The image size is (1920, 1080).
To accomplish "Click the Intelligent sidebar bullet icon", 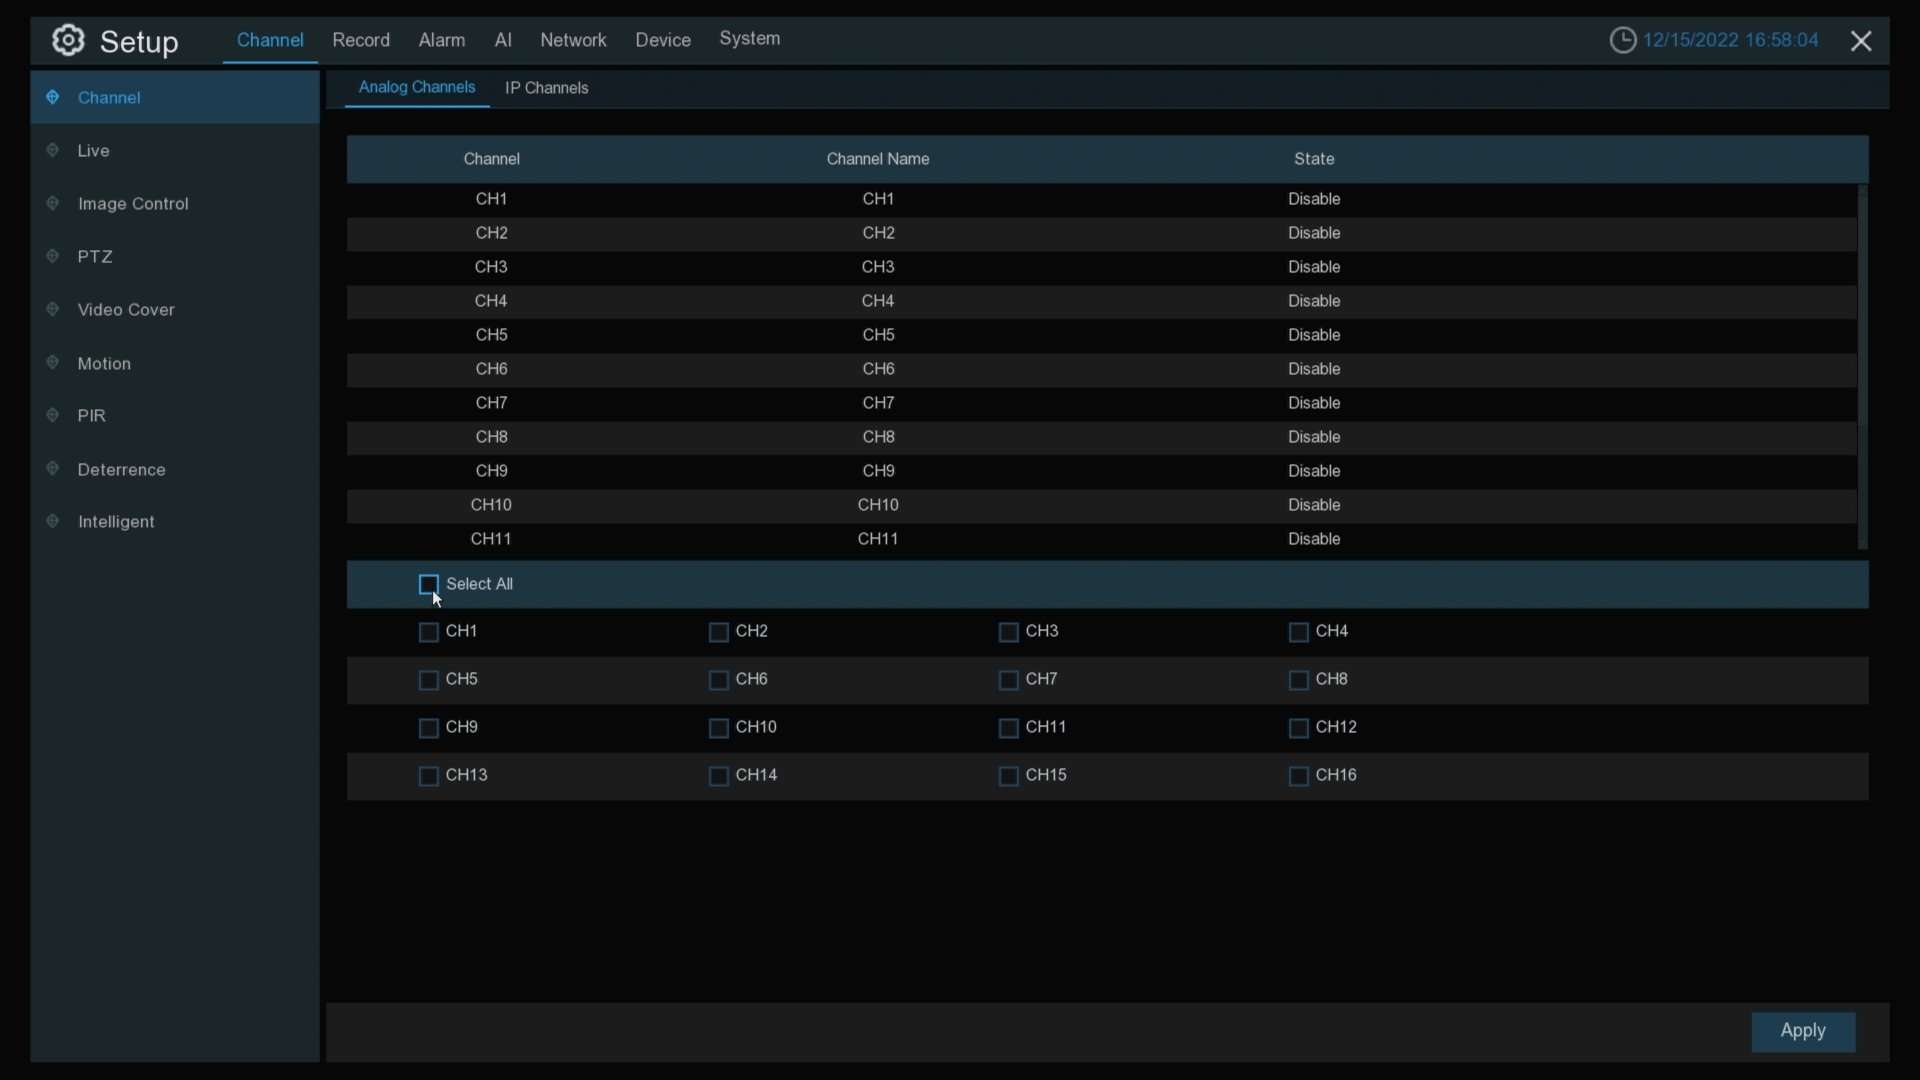I will [53, 522].
